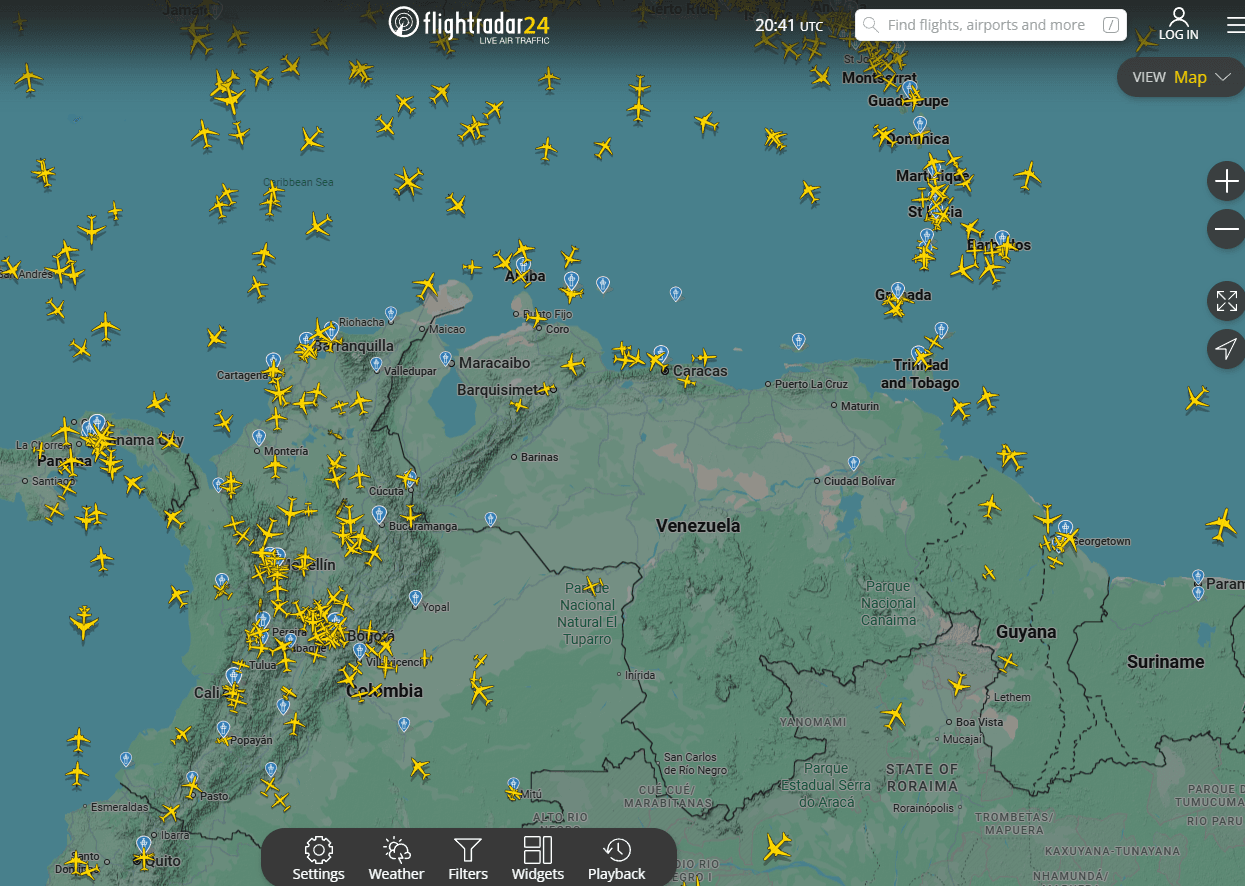Zoom out with the minus button

pos(1226,229)
